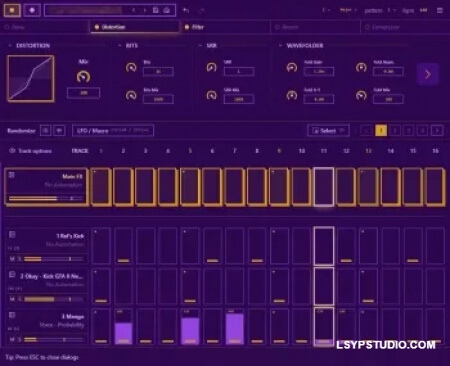
Task: Click the SRR Mix value field
Action: [239, 99]
